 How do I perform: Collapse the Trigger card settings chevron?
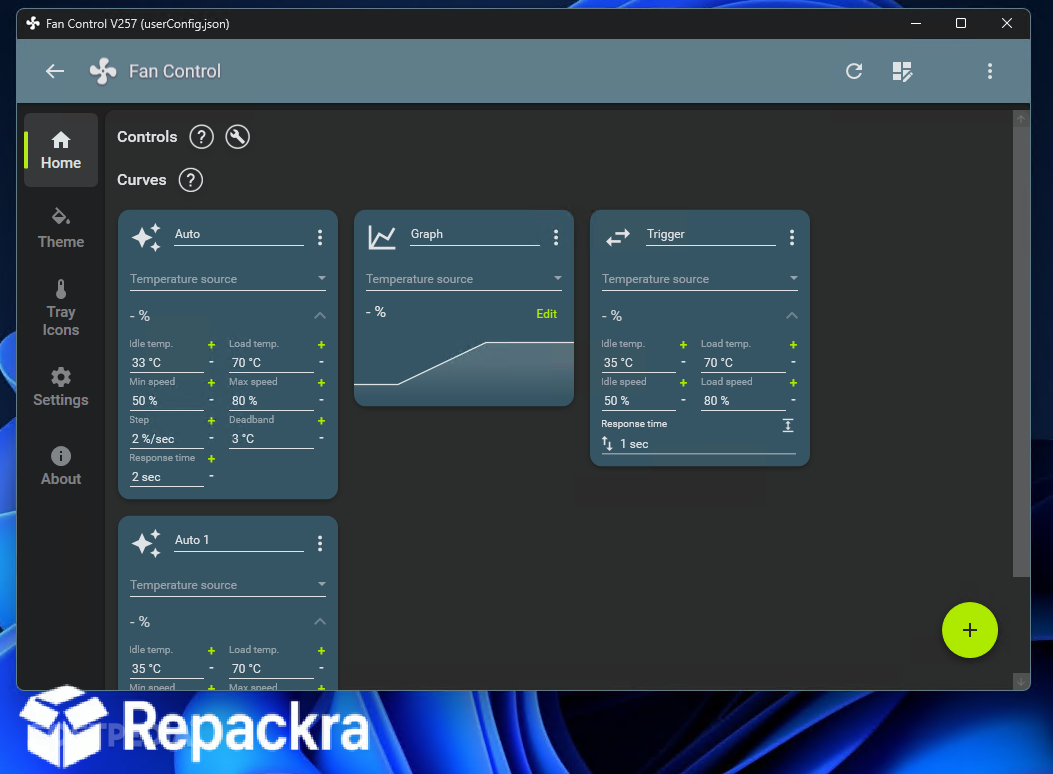792,316
